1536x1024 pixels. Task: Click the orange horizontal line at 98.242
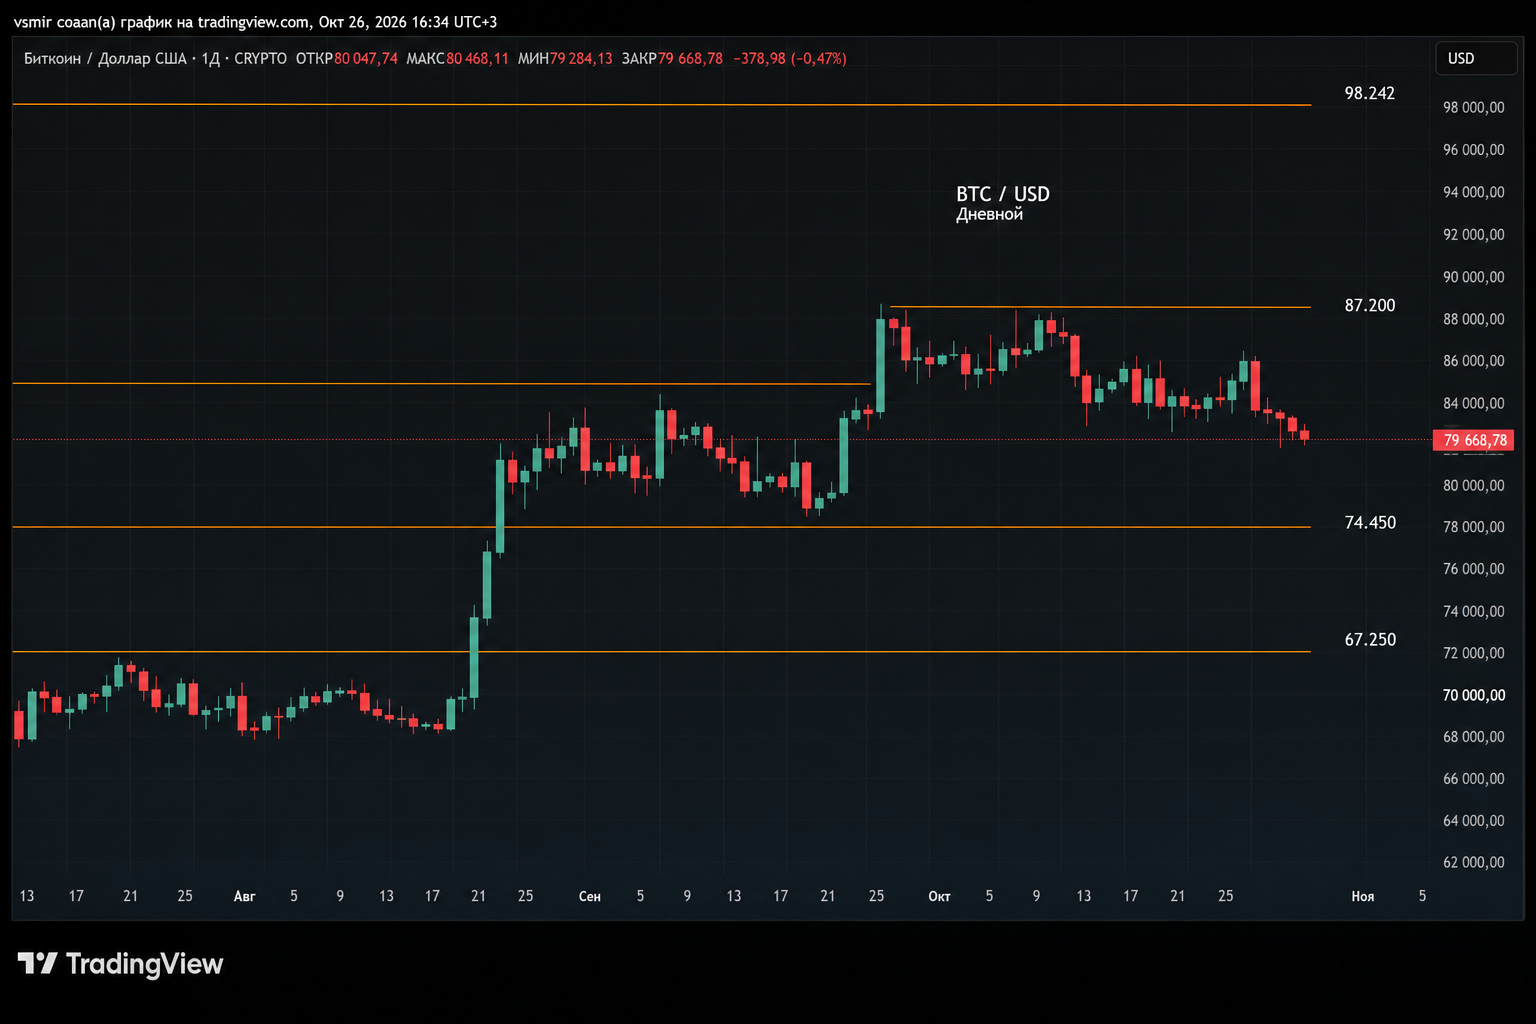pos(661,104)
